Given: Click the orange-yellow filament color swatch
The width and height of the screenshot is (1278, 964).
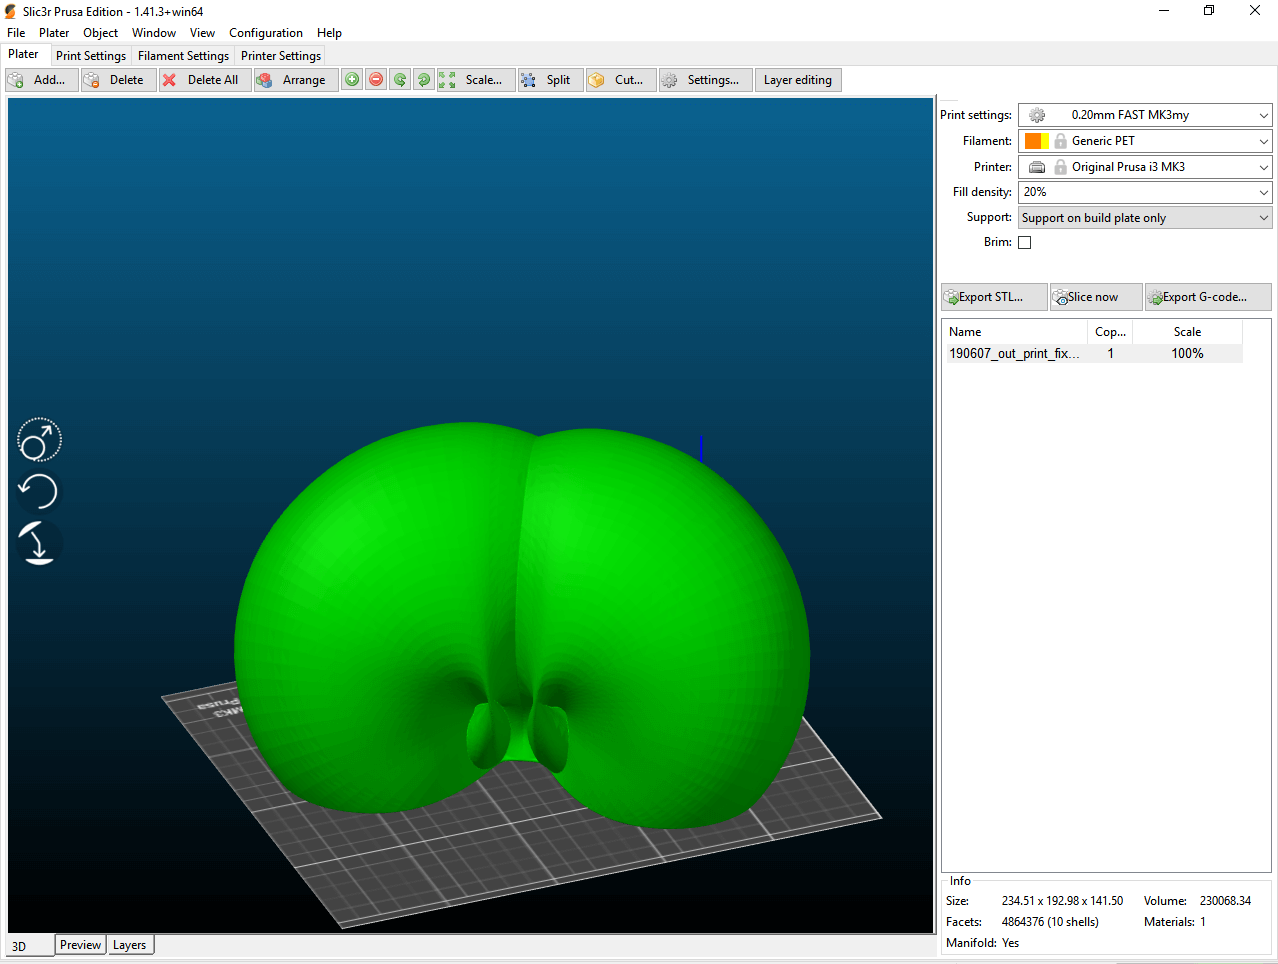Looking at the screenshot, I should click(1037, 141).
